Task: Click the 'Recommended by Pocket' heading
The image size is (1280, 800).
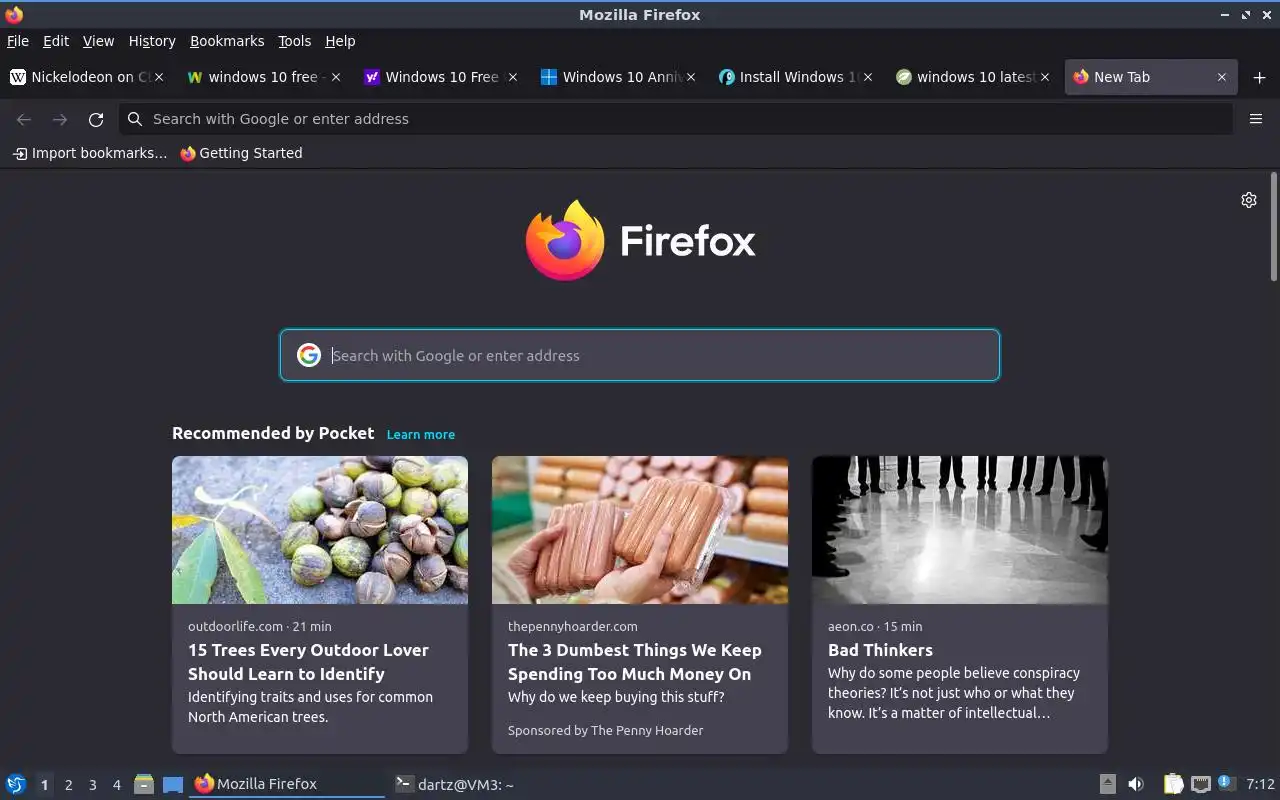Action: (273, 433)
